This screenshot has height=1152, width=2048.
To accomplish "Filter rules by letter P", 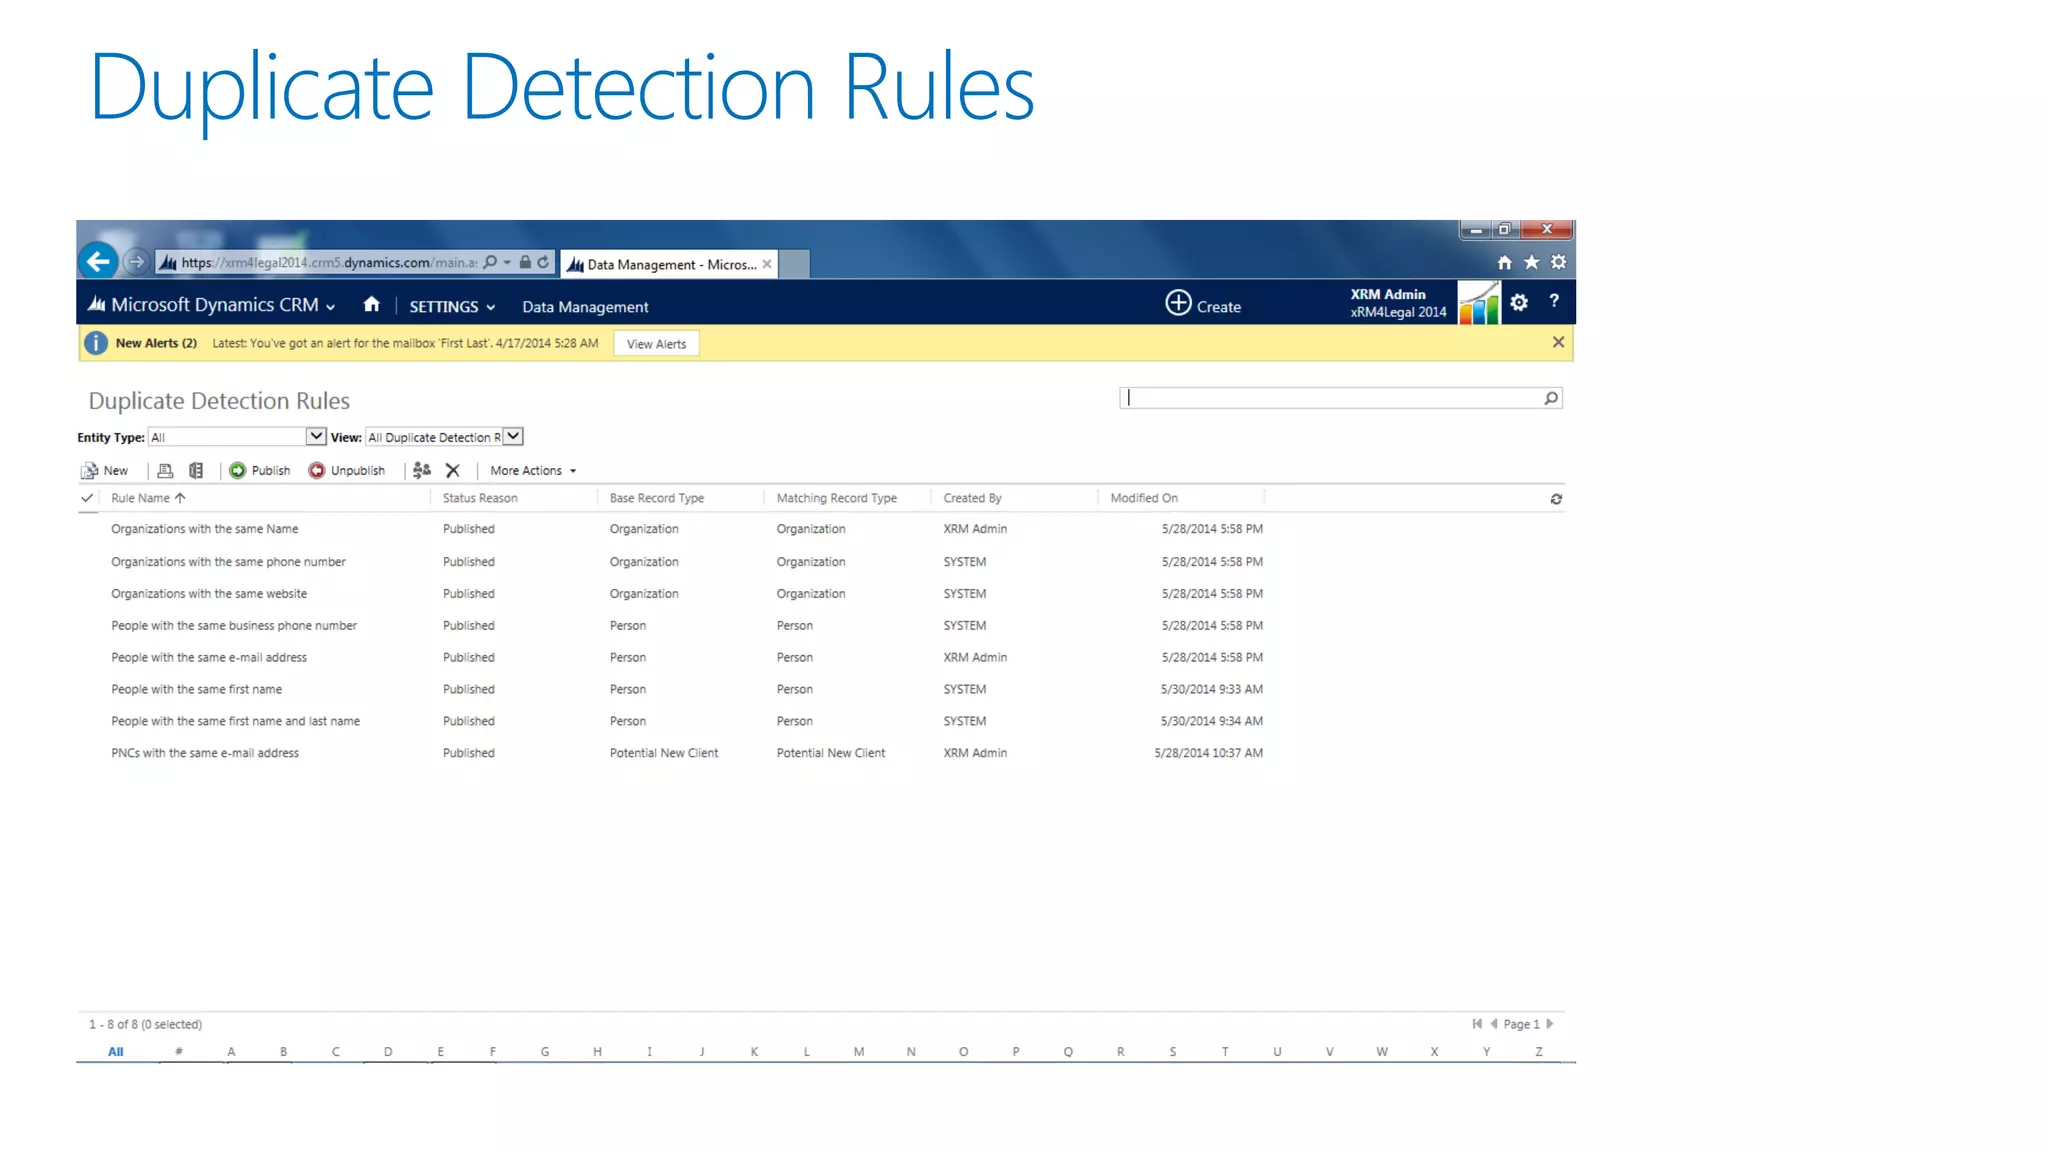I will 1016,1052.
